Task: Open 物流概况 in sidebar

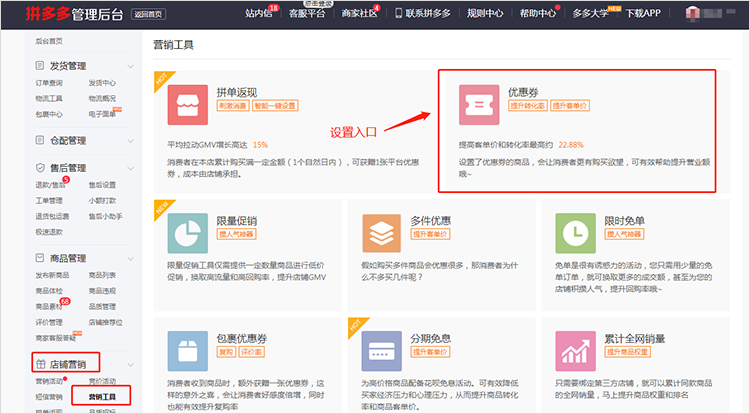Action: pyautogui.click(x=102, y=98)
